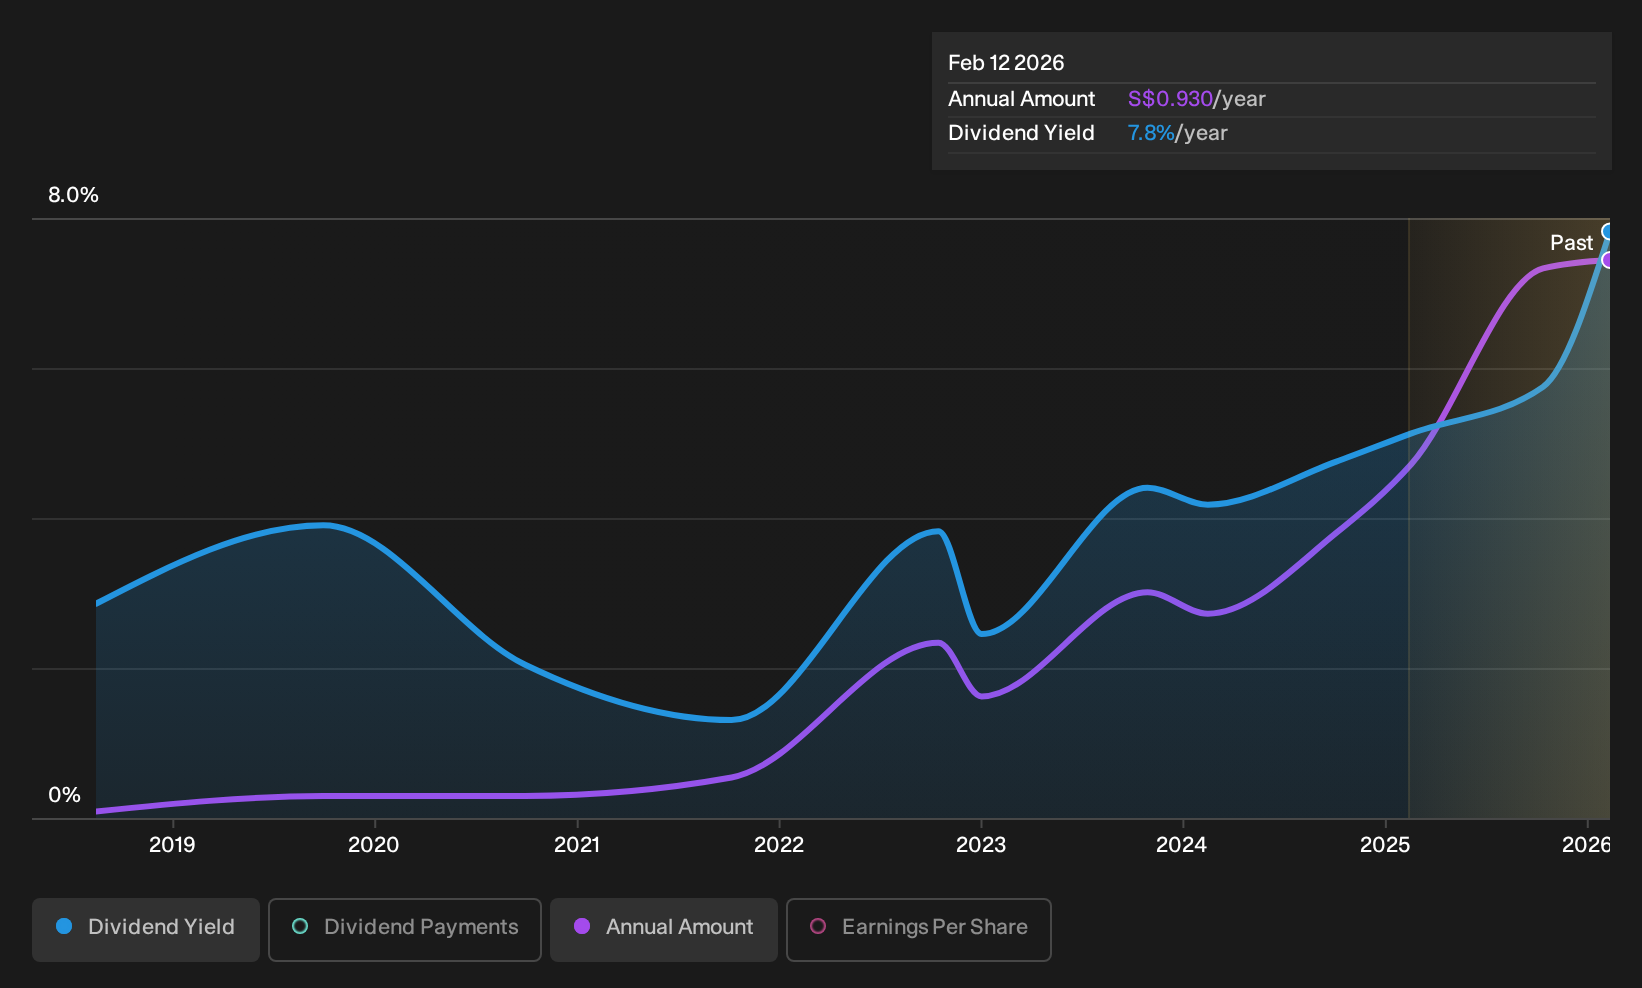
Task: Toggle the Earnings Per Share legend button
Action: click(919, 929)
